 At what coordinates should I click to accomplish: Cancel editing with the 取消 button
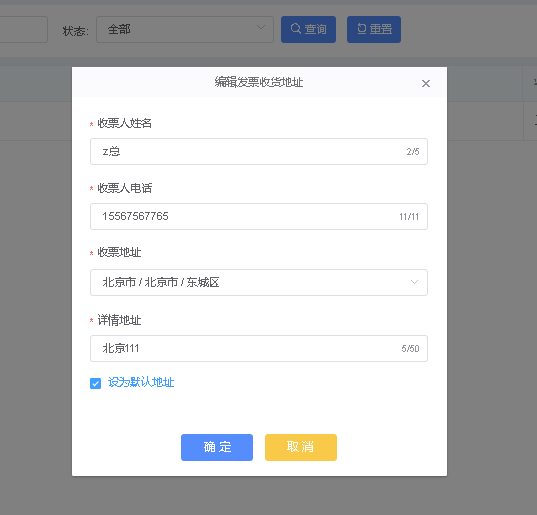point(301,447)
